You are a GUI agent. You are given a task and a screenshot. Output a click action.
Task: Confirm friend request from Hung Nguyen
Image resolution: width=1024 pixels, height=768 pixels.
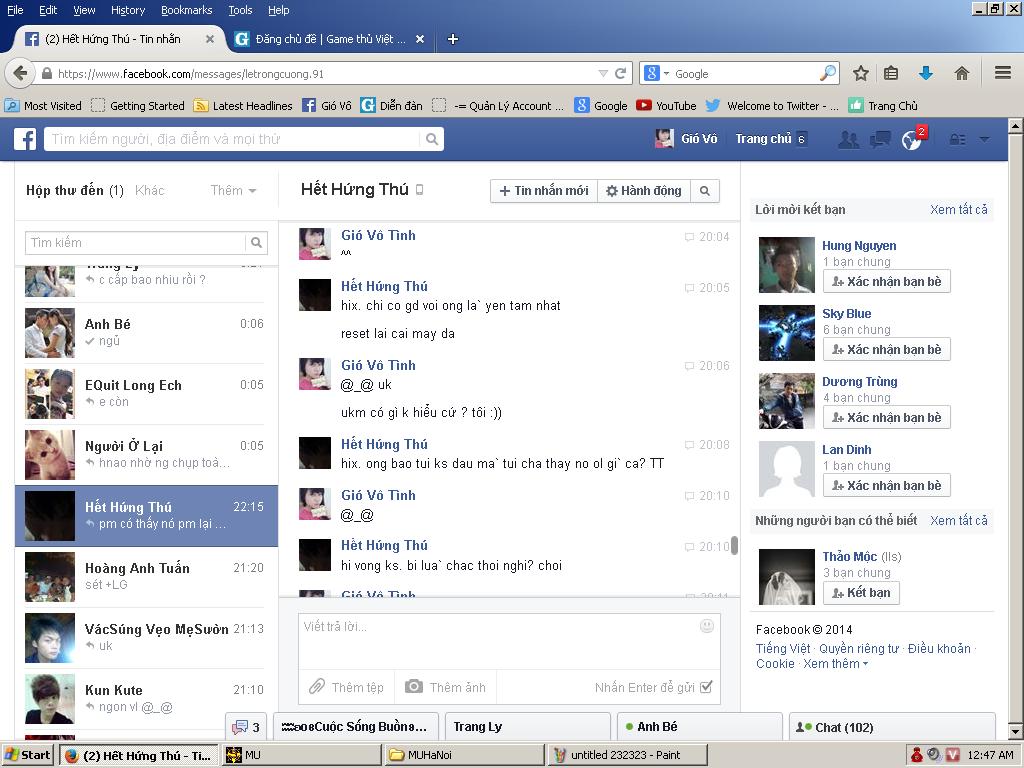click(886, 281)
